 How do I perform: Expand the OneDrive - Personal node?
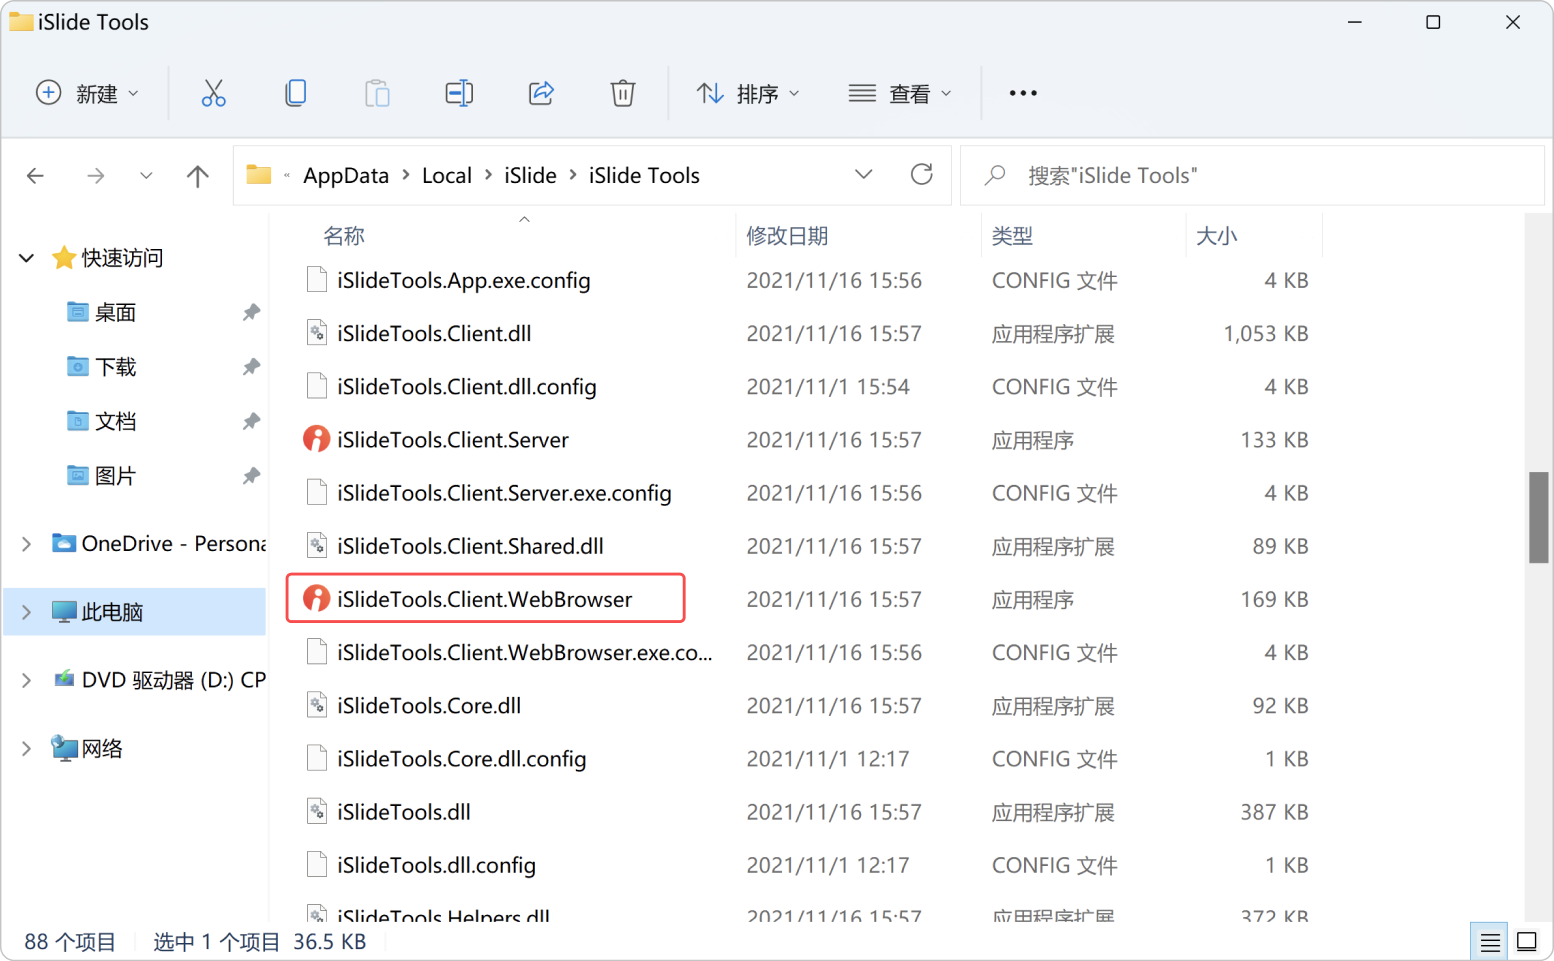[27, 544]
